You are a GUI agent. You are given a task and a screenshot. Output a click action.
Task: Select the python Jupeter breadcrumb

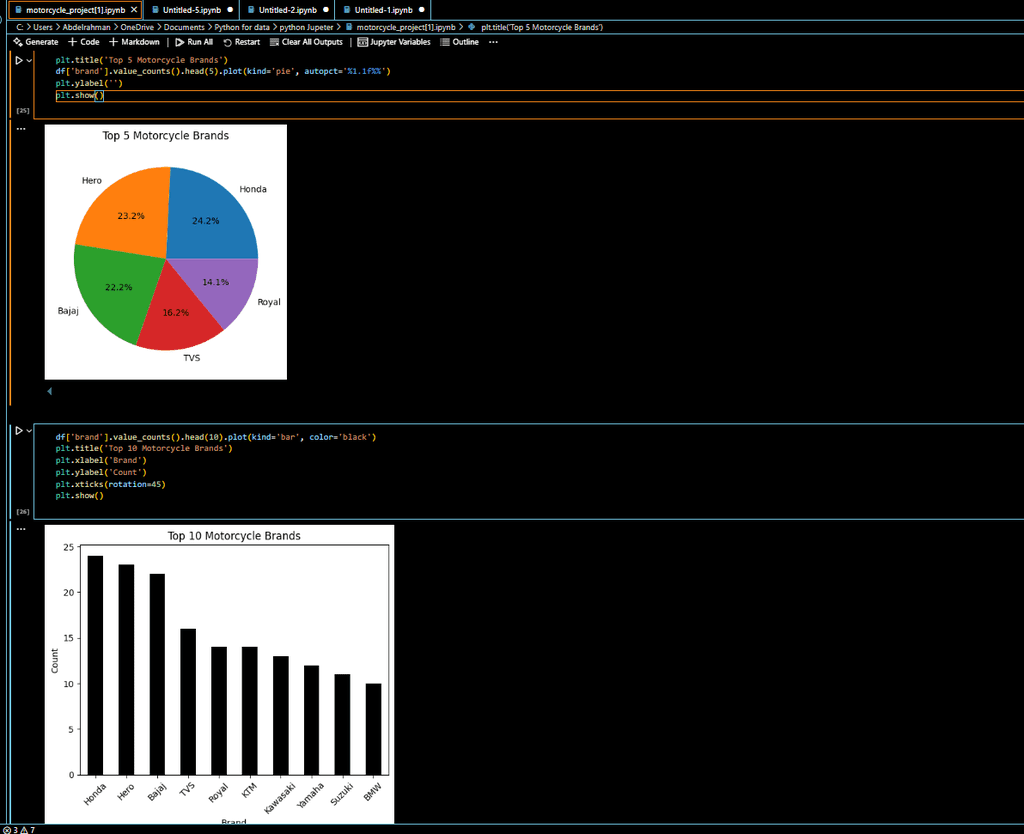[x=306, y=27]
